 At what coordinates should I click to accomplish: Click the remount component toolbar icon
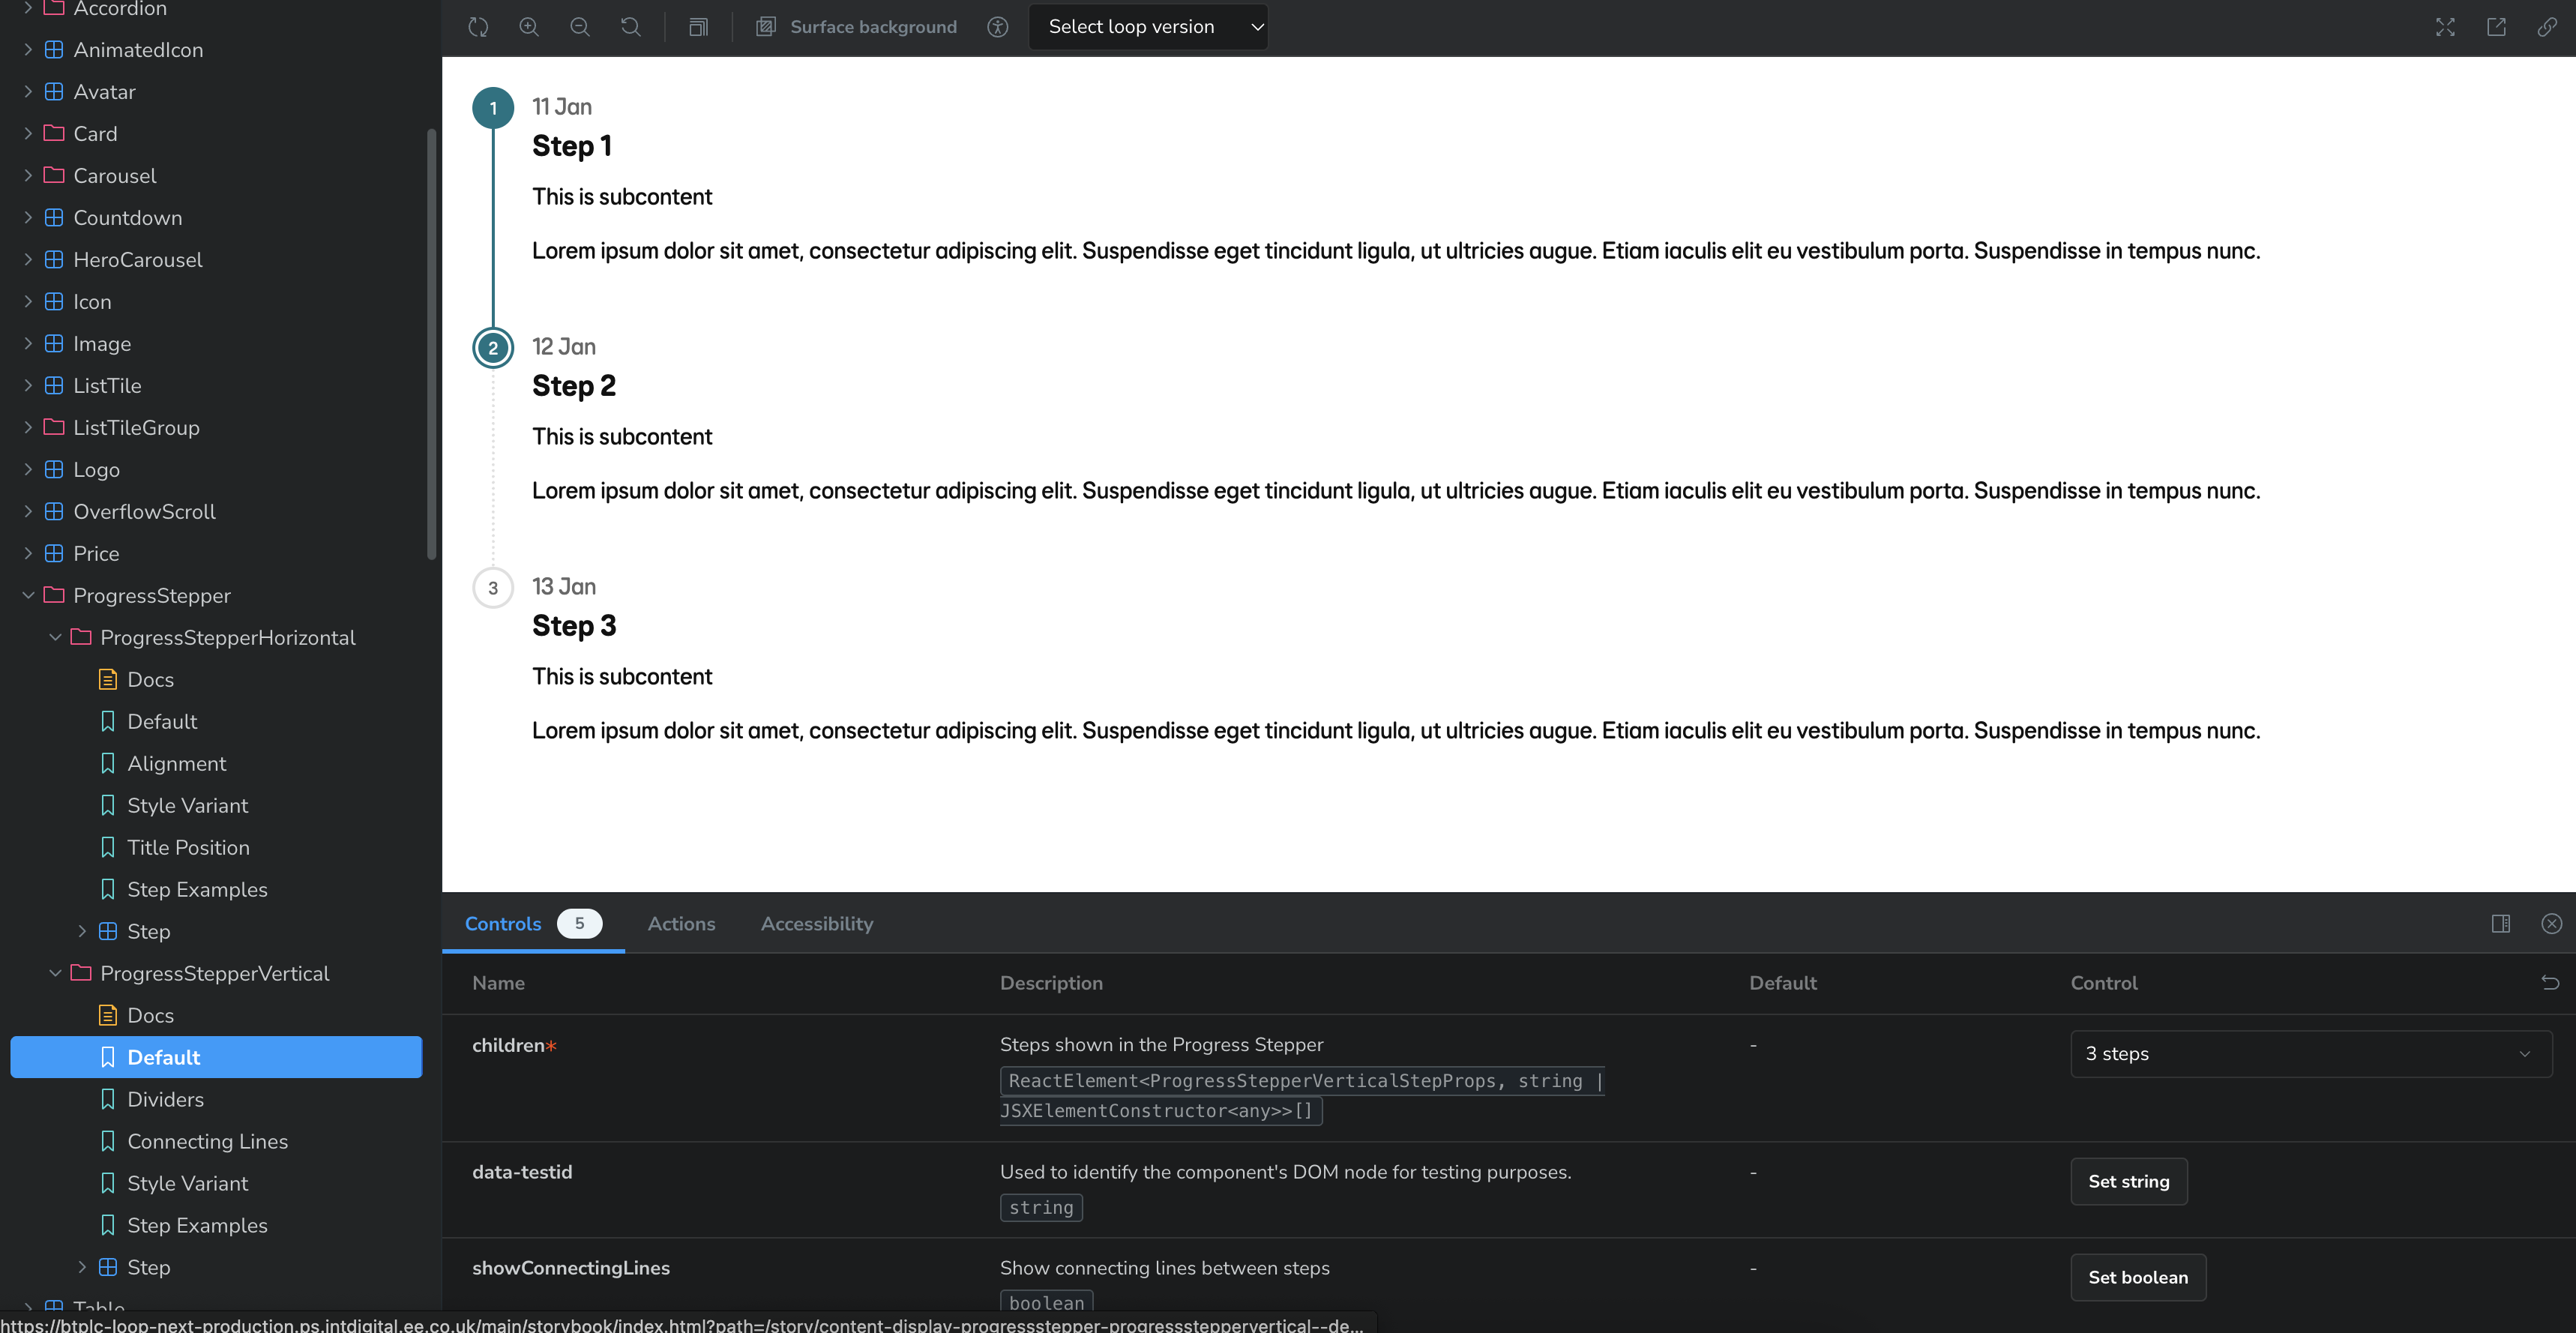(x=478, y=27)
